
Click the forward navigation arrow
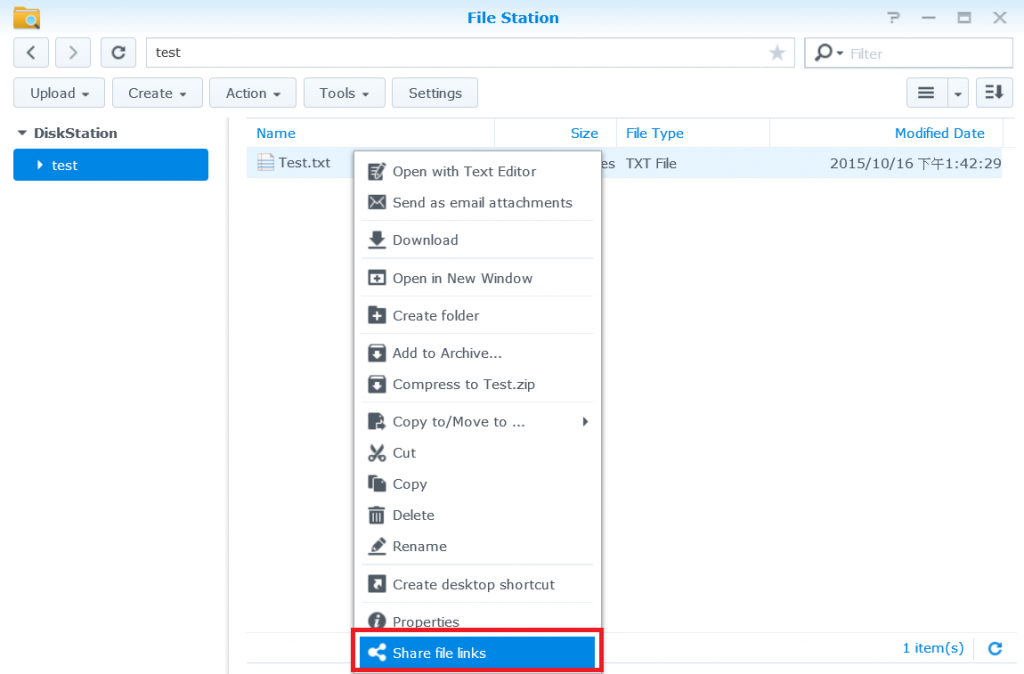coord(73,53)
